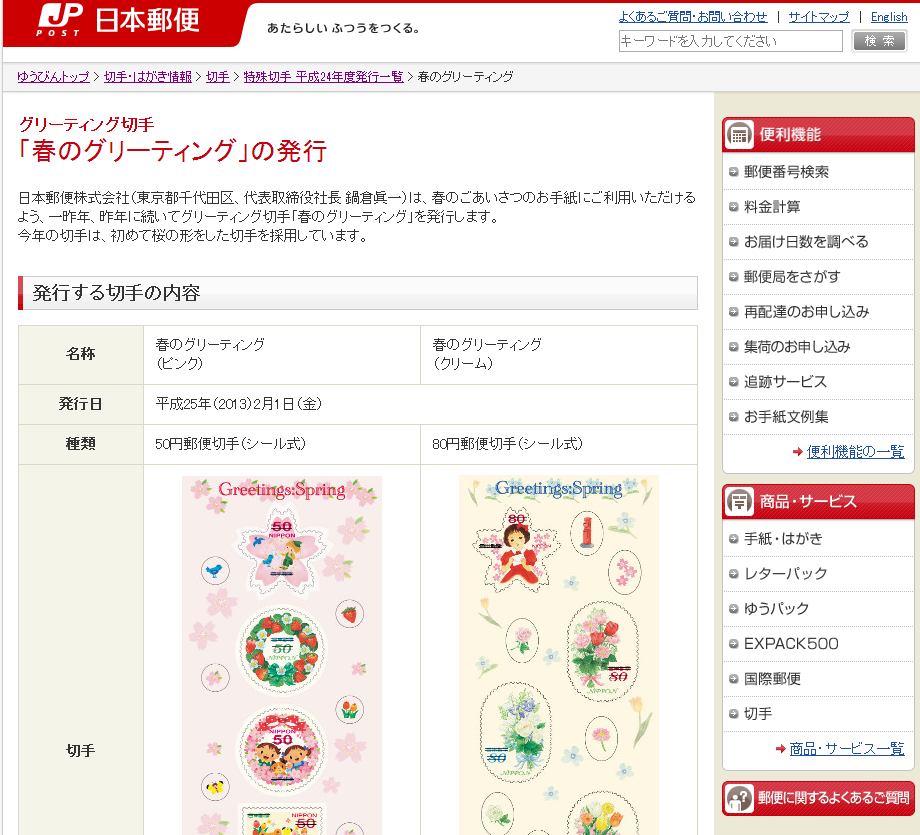Open 料金計算 in the sidebar menu

coord(772,207)
